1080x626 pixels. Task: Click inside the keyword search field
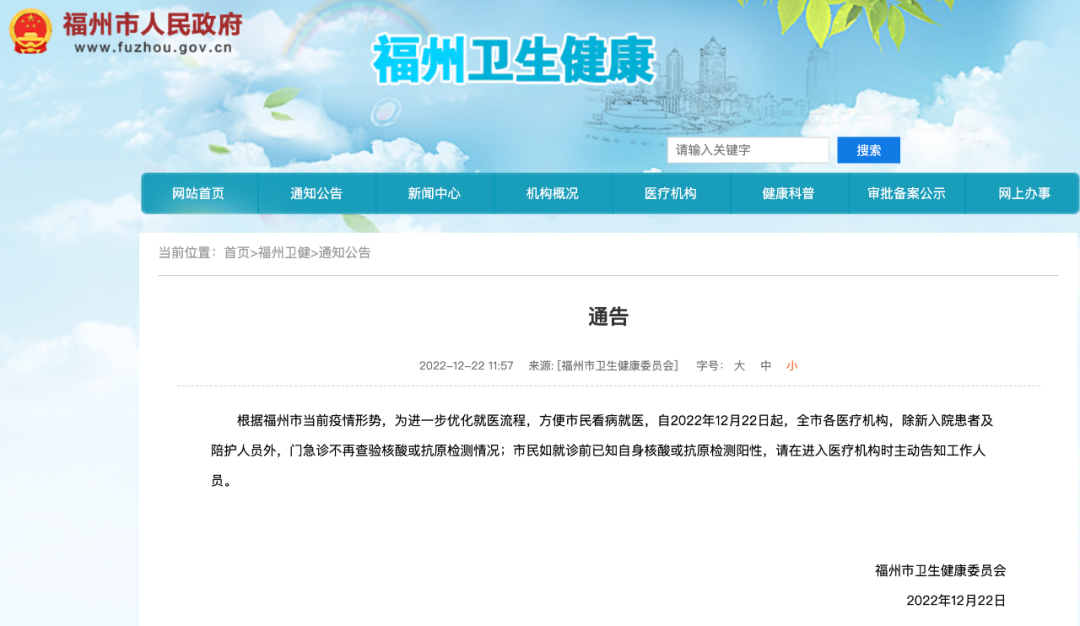tap(748, 150)
